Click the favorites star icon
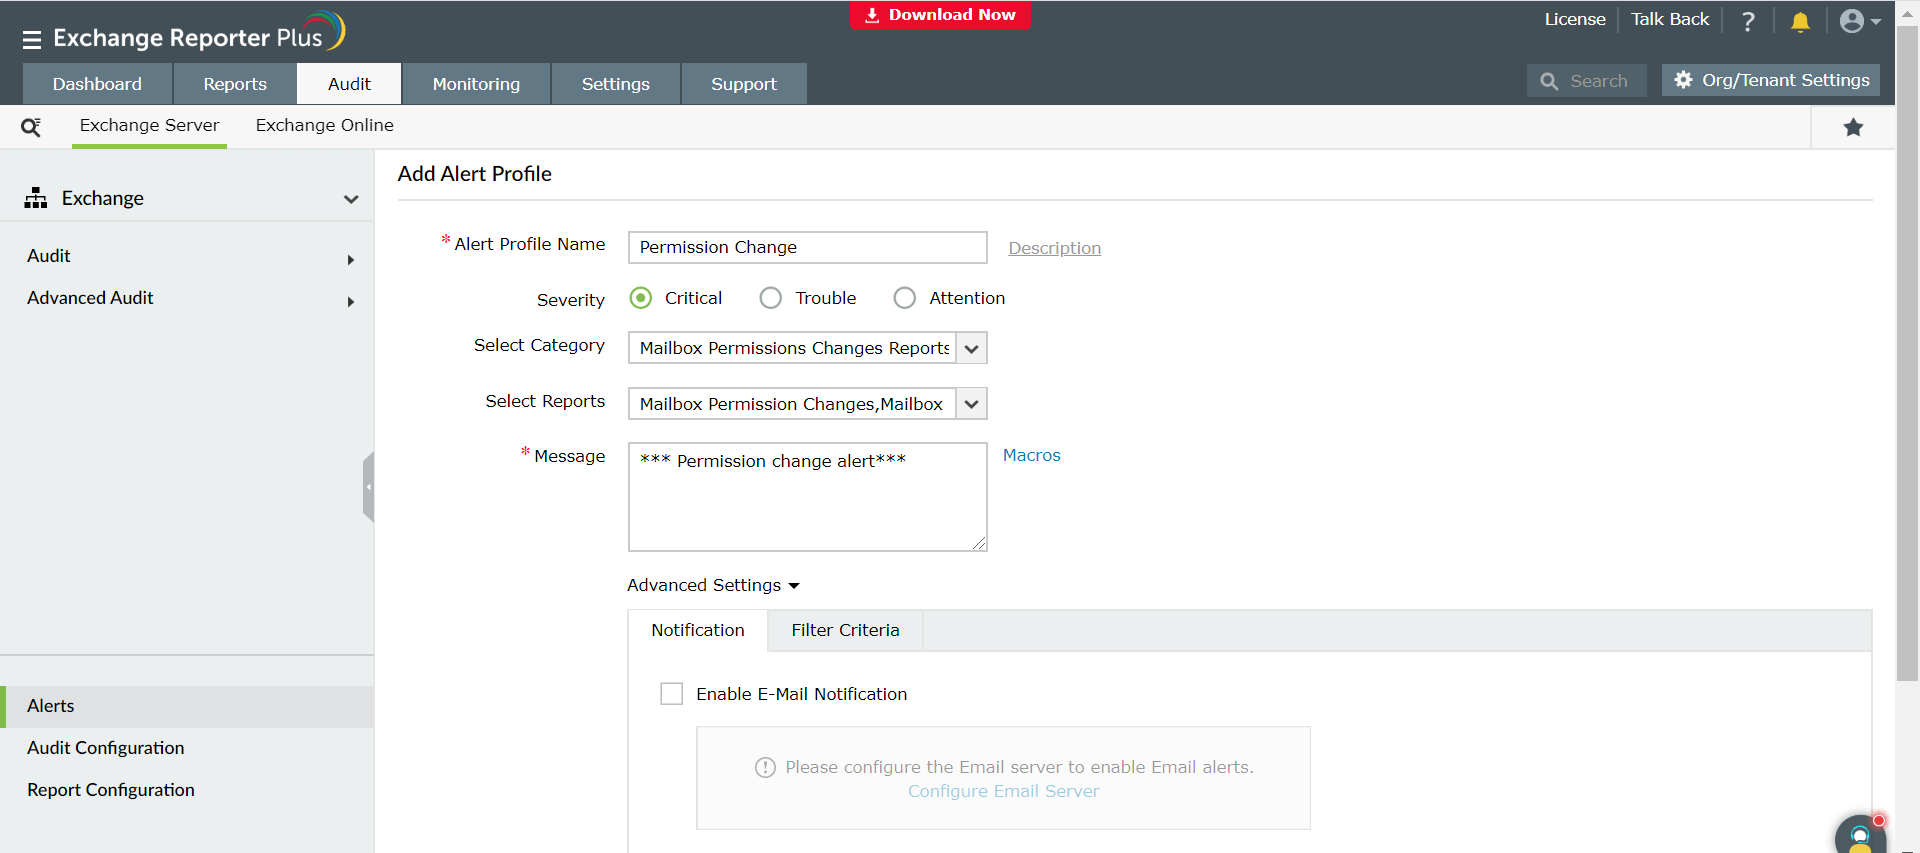 [1853, 127]
